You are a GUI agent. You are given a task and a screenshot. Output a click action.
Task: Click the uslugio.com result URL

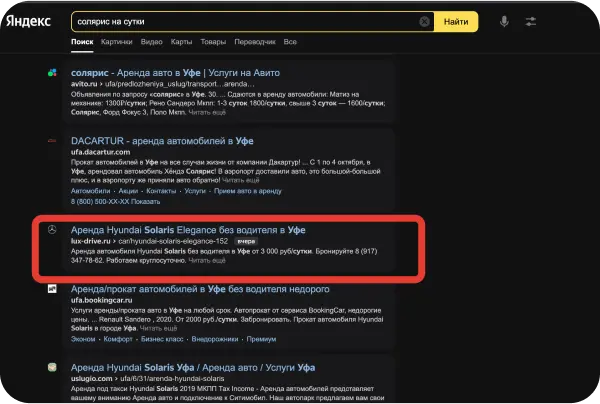pyautogui.click(x=147, y=378)
